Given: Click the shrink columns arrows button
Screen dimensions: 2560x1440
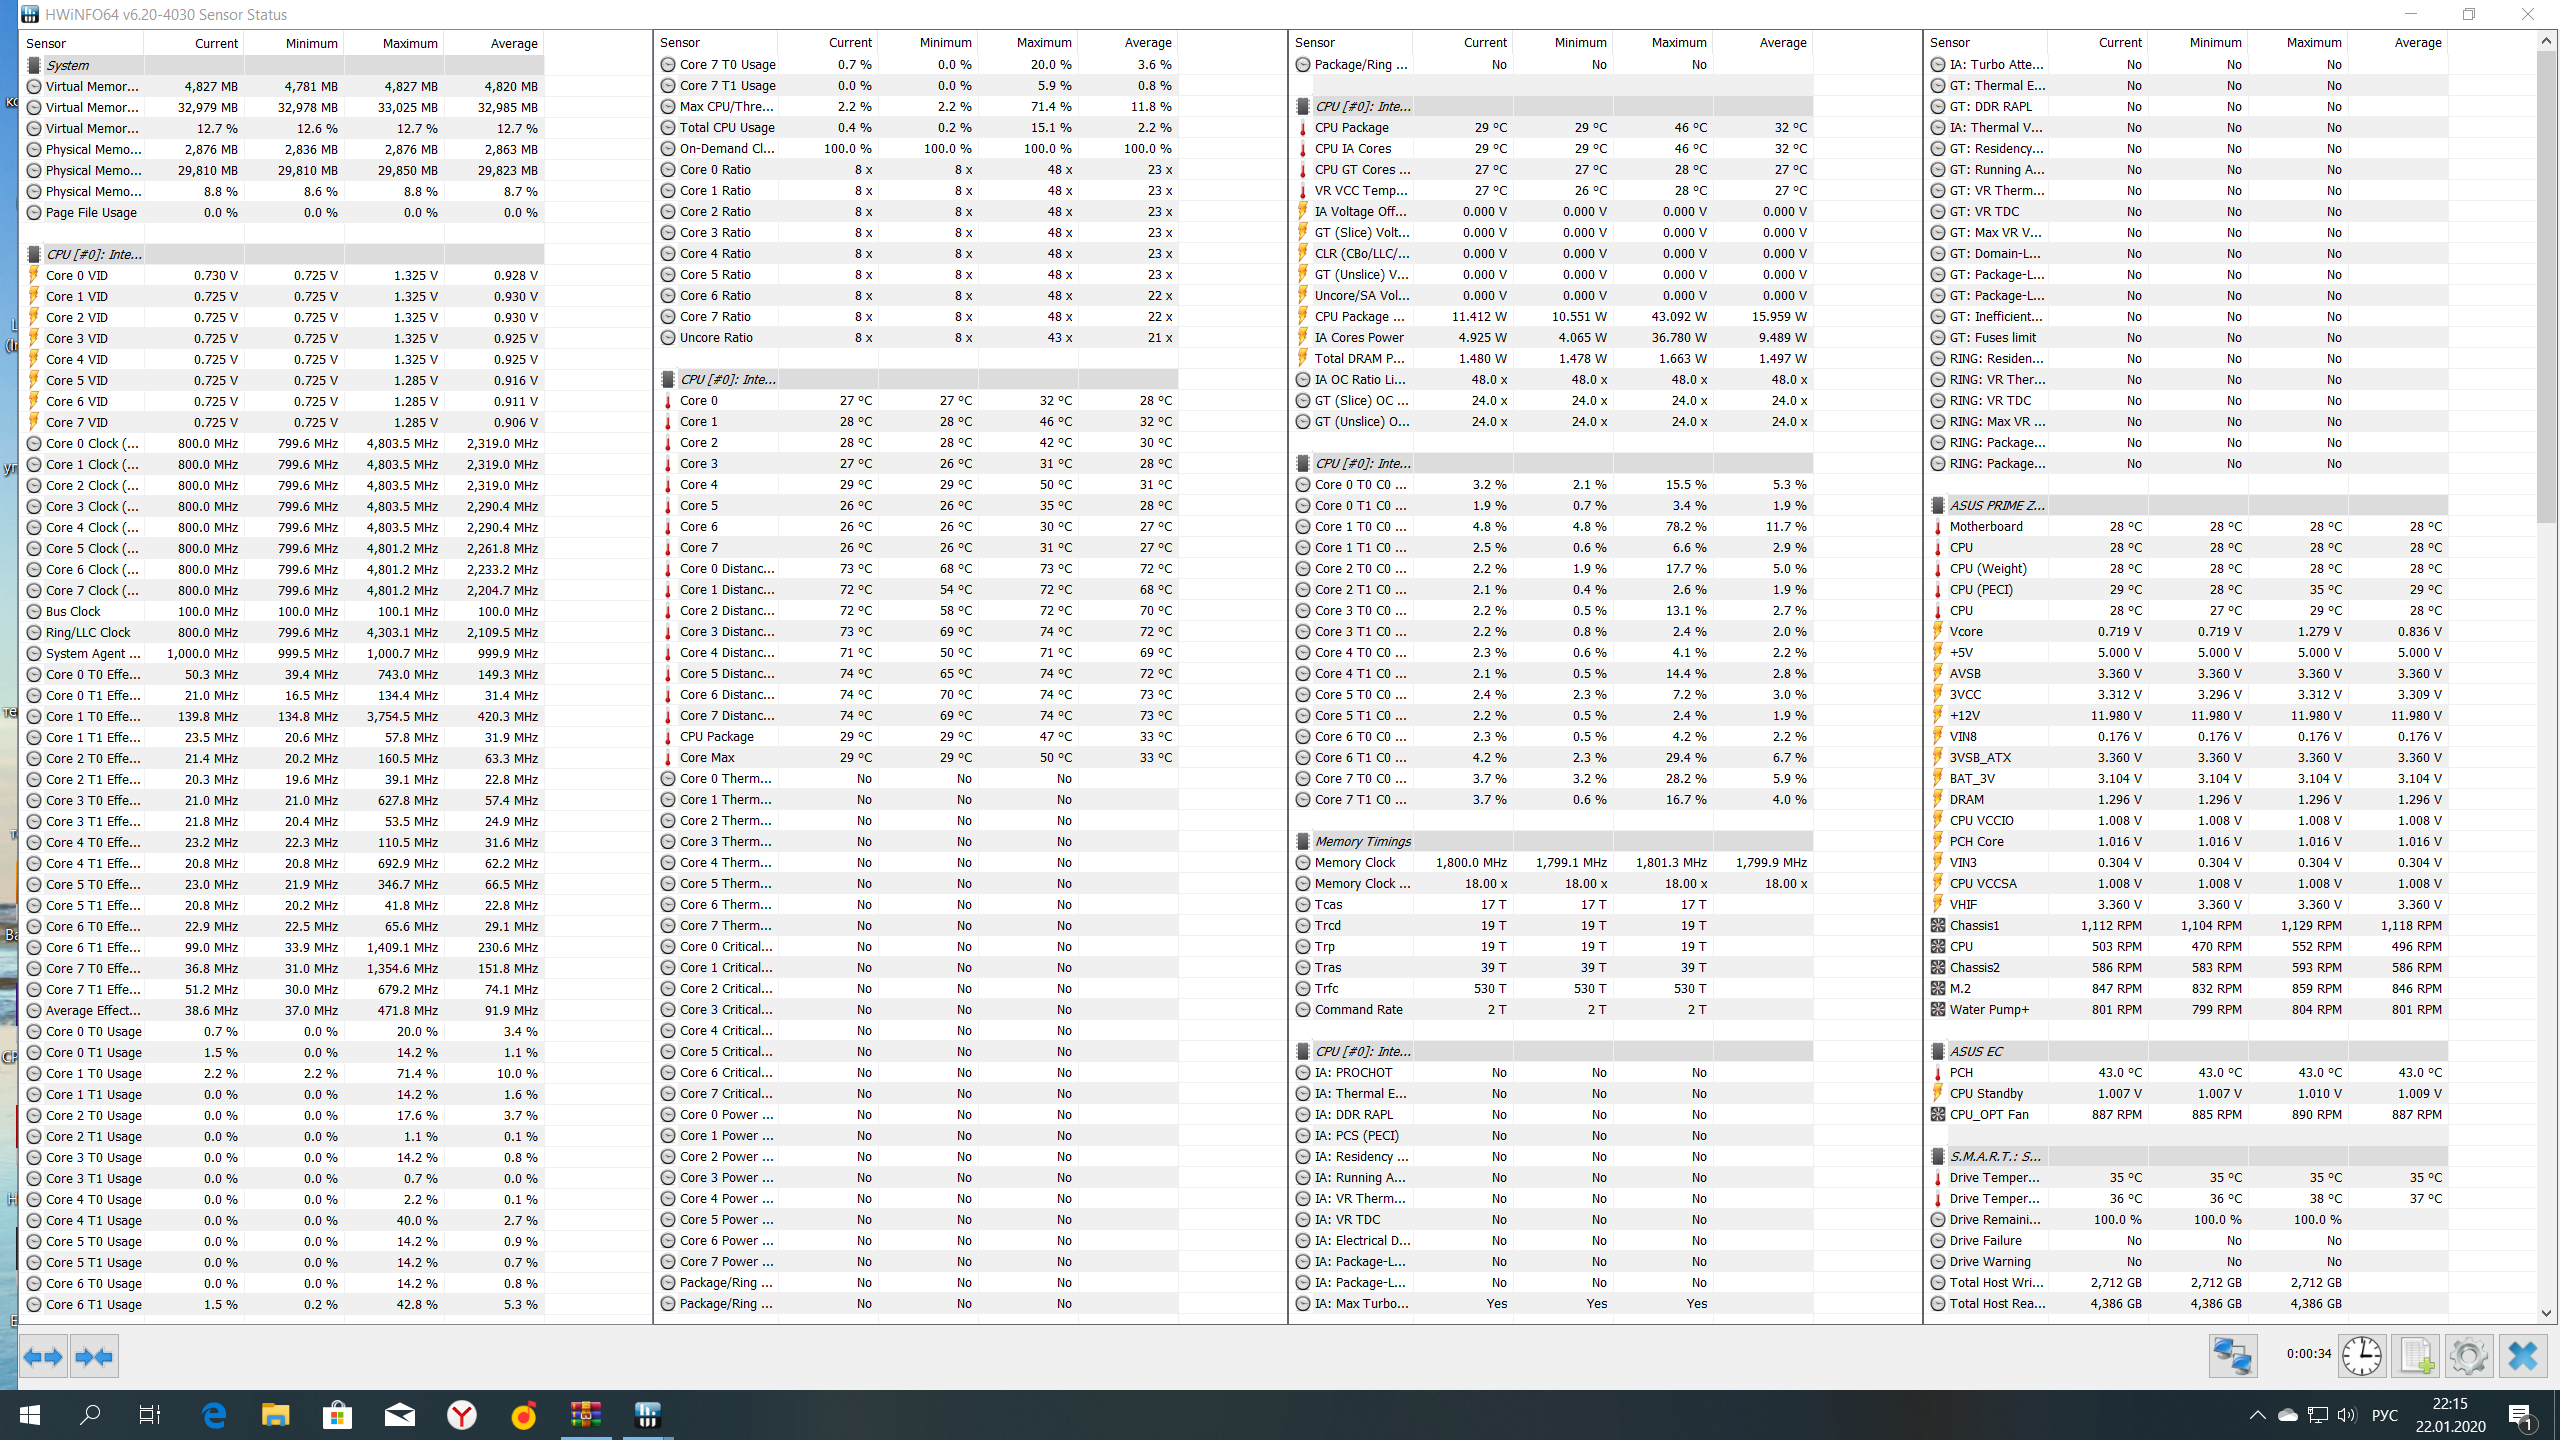Looking at the screenshot, I should (x=95, y=1357).
